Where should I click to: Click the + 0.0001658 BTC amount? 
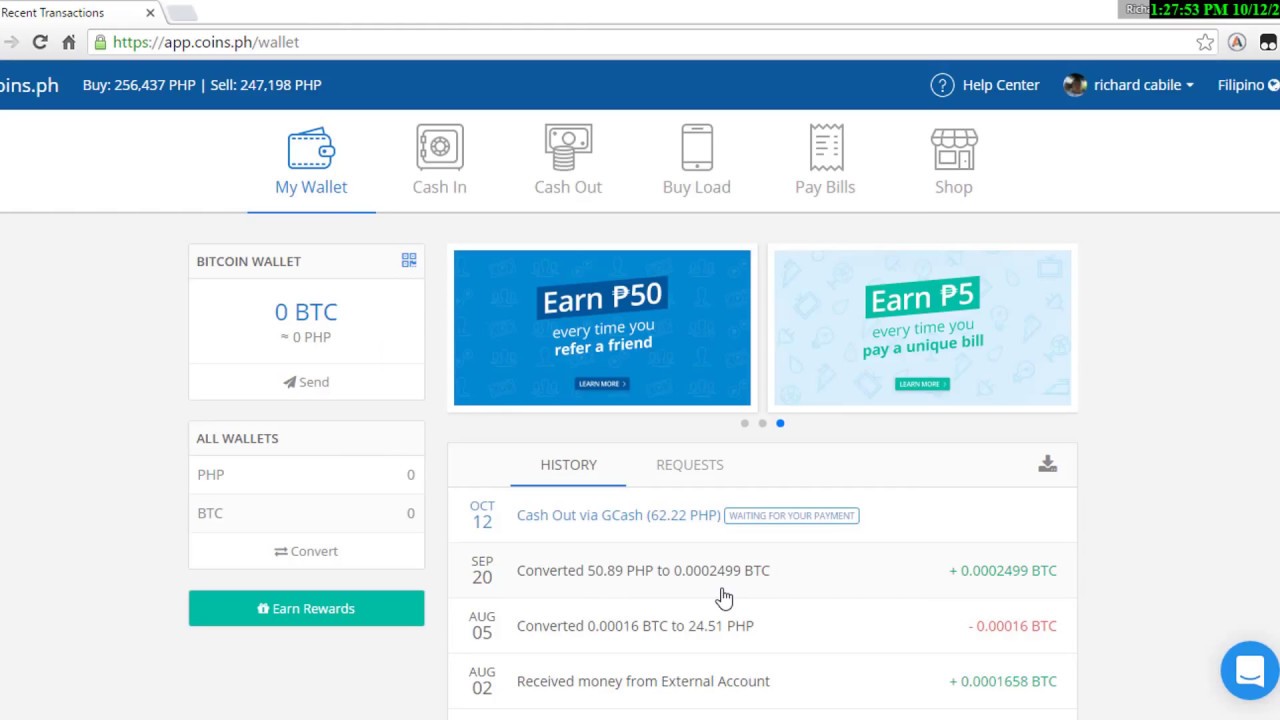point(1003,681)
